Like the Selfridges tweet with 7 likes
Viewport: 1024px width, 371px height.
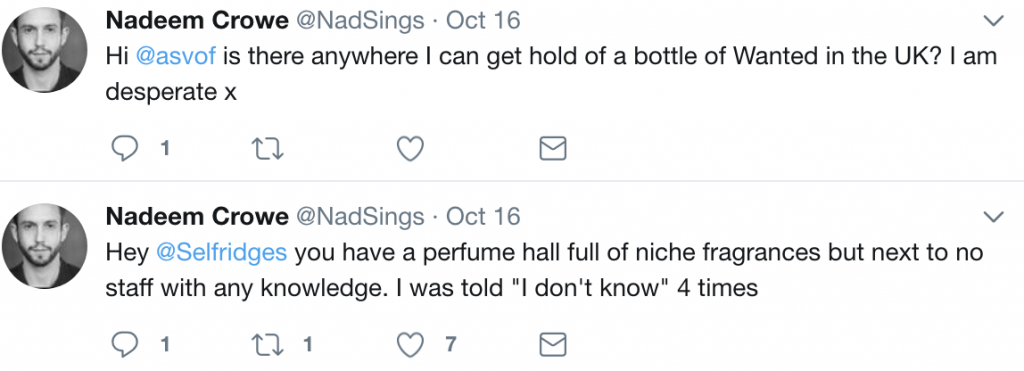pyautogui.click(x=411, y=344)
